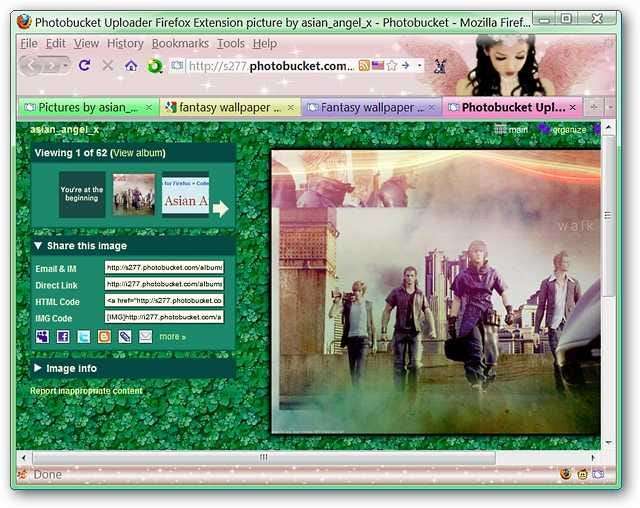
Task: Share image to Facebook icon
Action: 63,337
